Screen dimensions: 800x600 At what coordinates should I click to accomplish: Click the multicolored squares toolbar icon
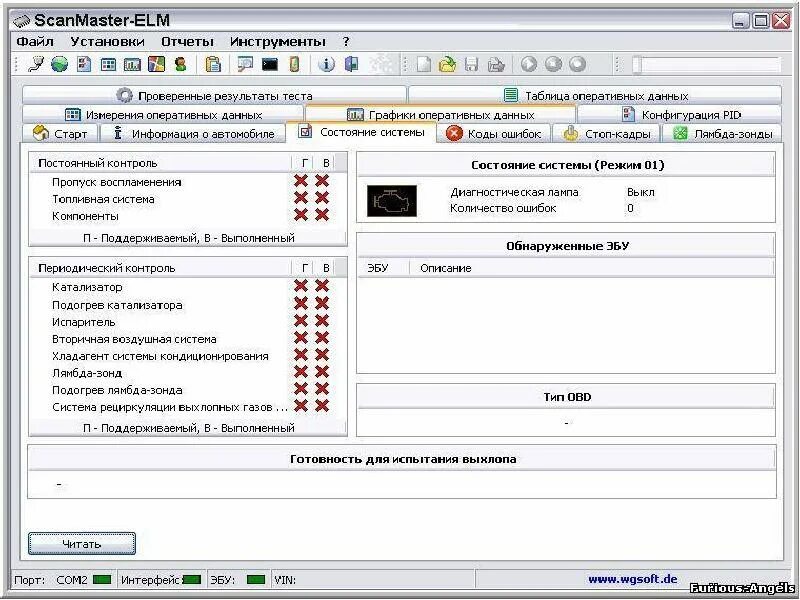coord(156,64)
